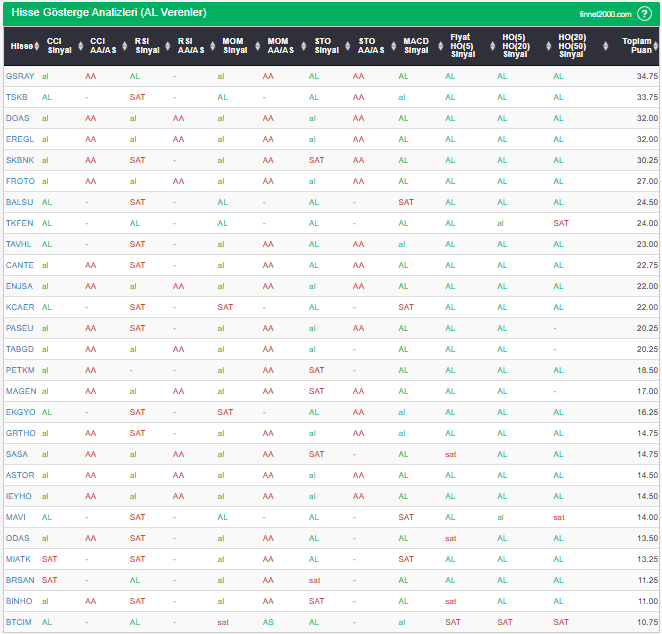Open the GSRAY stock row

pos(19,76)
